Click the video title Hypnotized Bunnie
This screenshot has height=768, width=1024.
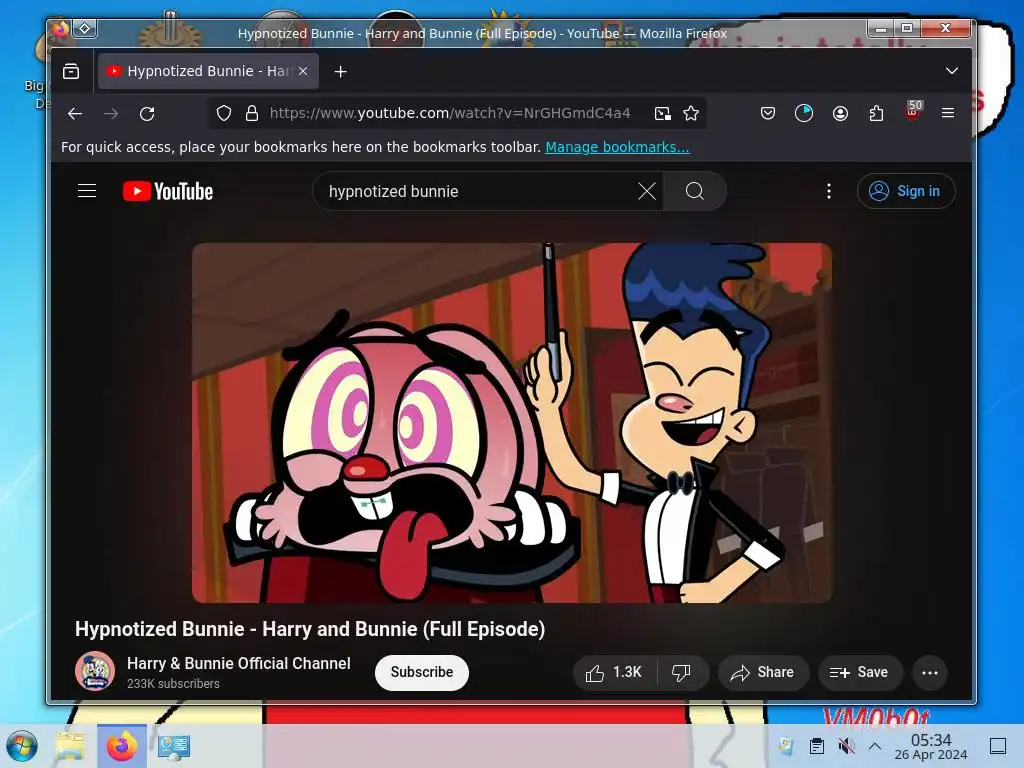310,629
